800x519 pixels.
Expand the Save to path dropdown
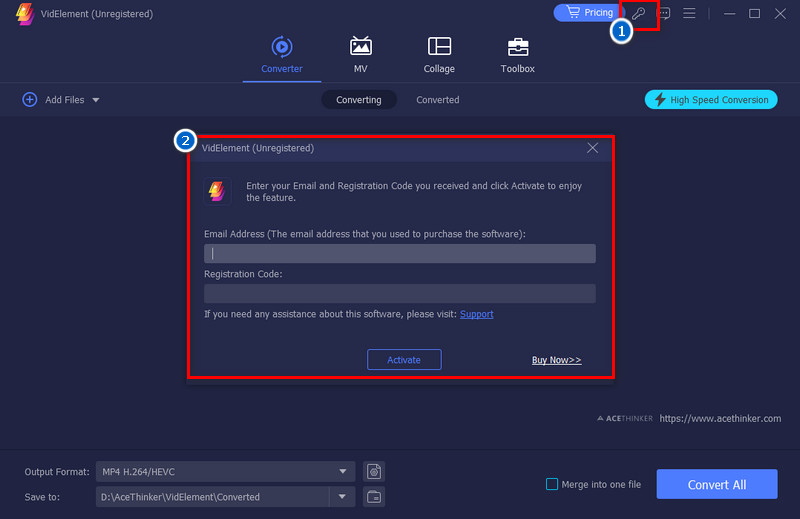(x=343, y=497)
